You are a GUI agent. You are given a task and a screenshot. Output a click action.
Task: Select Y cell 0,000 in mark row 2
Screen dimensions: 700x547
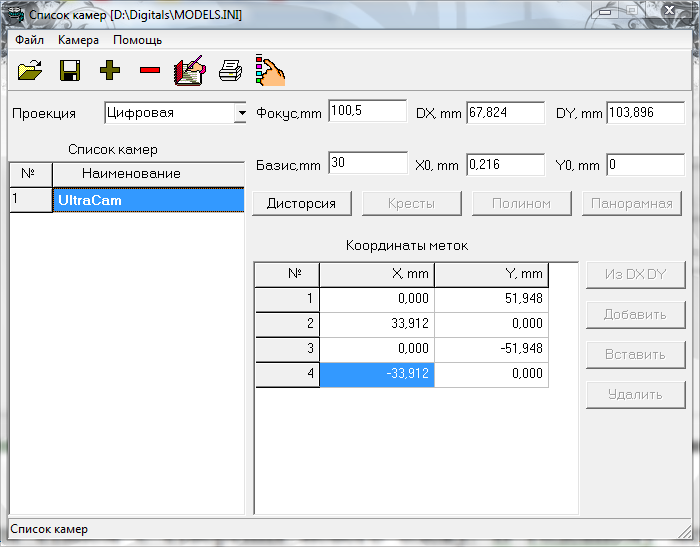(492, 324)
